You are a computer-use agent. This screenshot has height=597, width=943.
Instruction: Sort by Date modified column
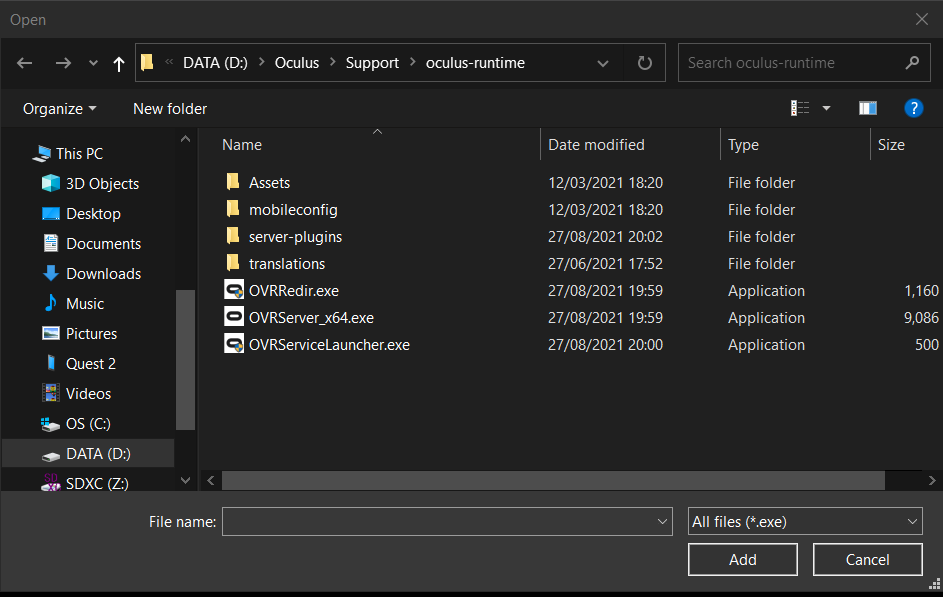point(596,145)
